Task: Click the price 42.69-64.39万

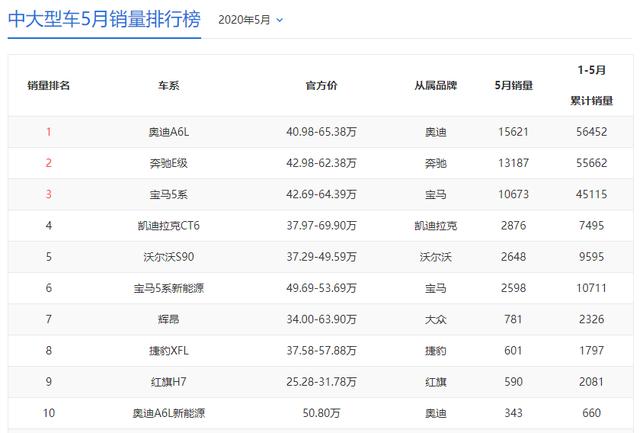Action: [x=321, y=194]
